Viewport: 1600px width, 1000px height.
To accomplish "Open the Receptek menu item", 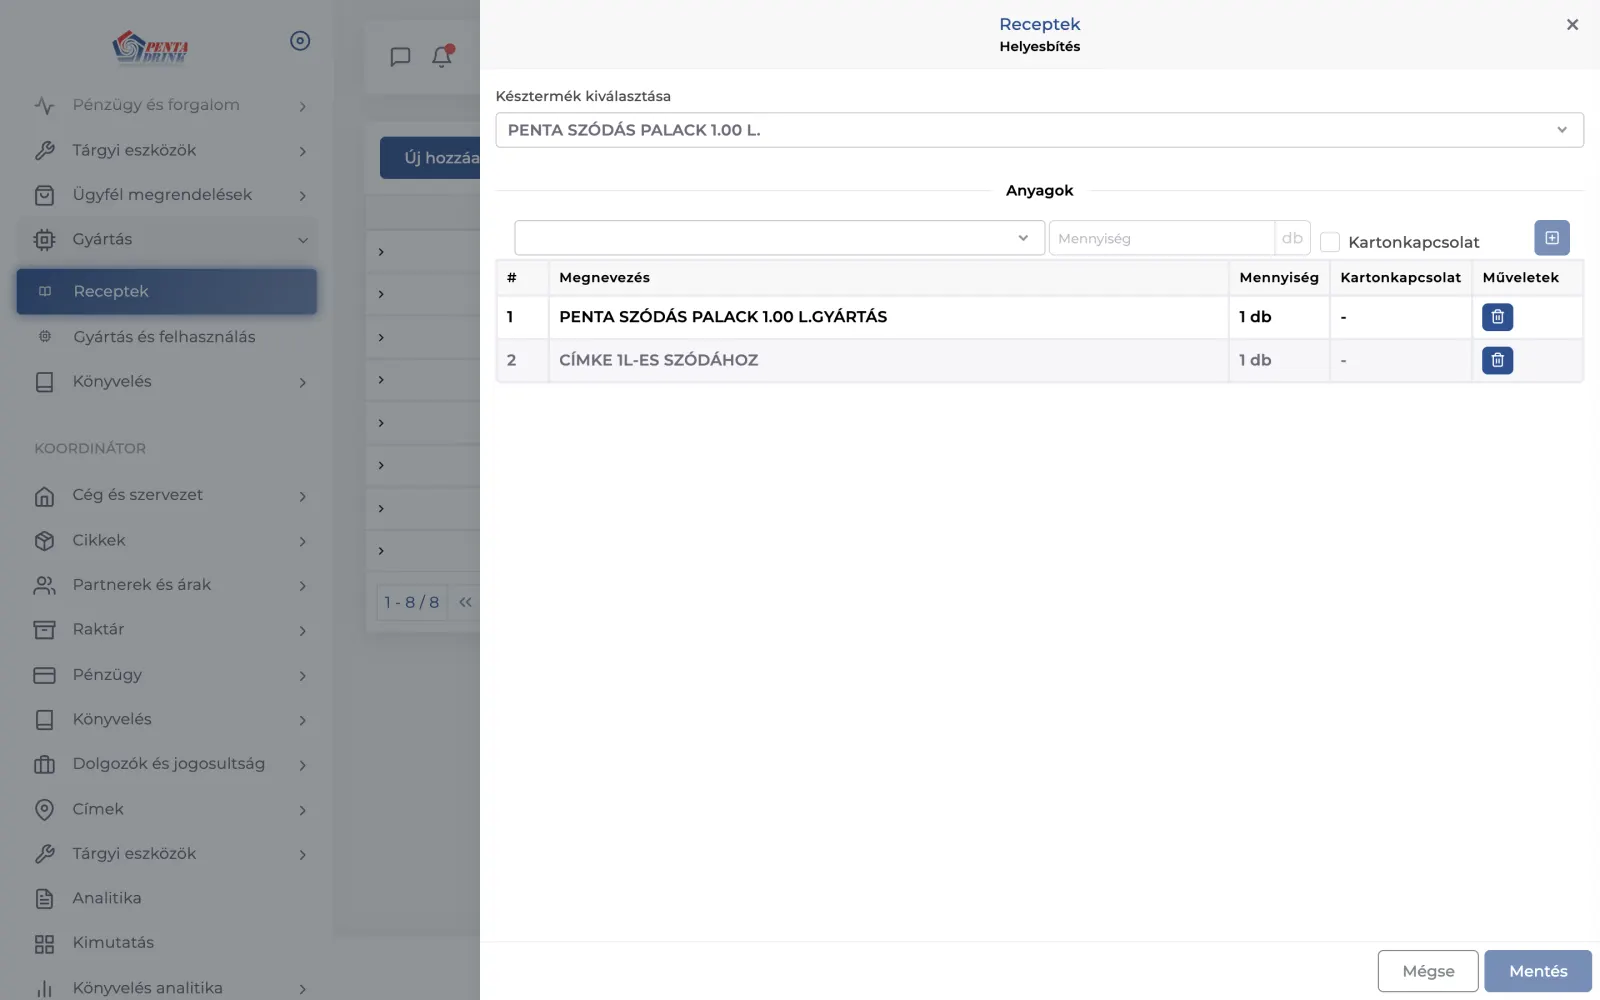I will pyautogui.click(x=167, y=291).
